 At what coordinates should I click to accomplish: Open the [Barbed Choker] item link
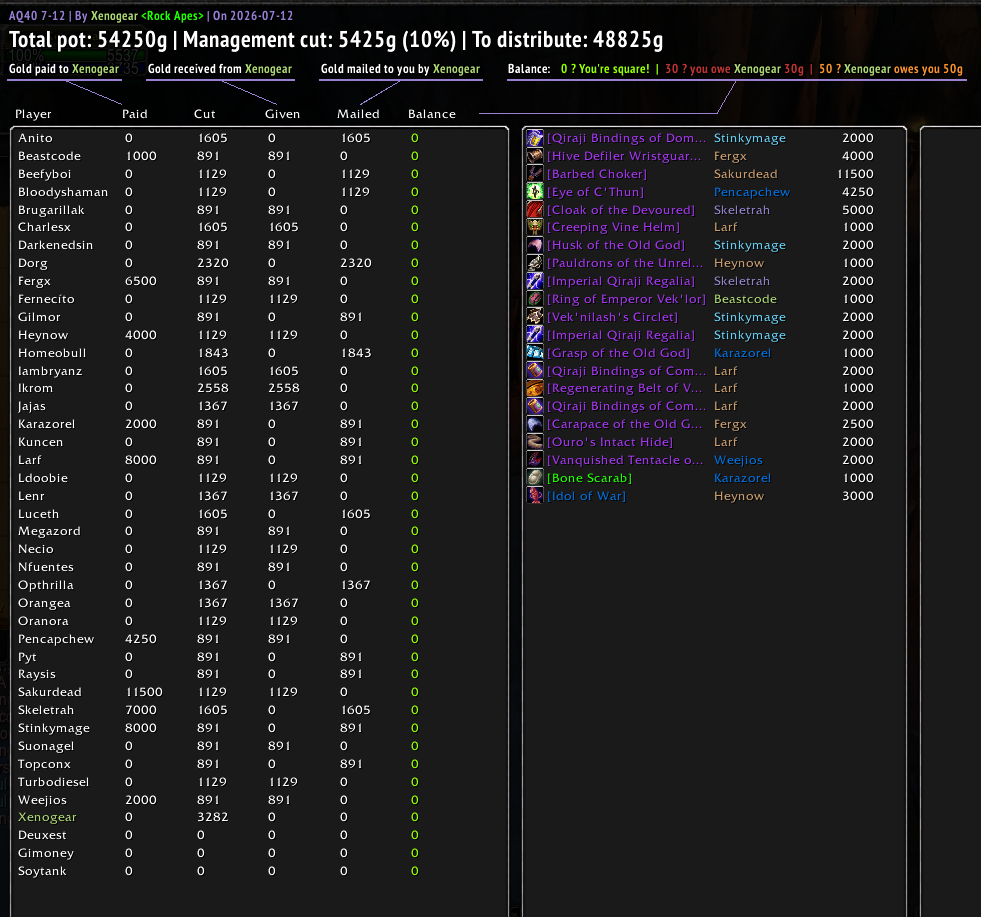pos(597,174)
